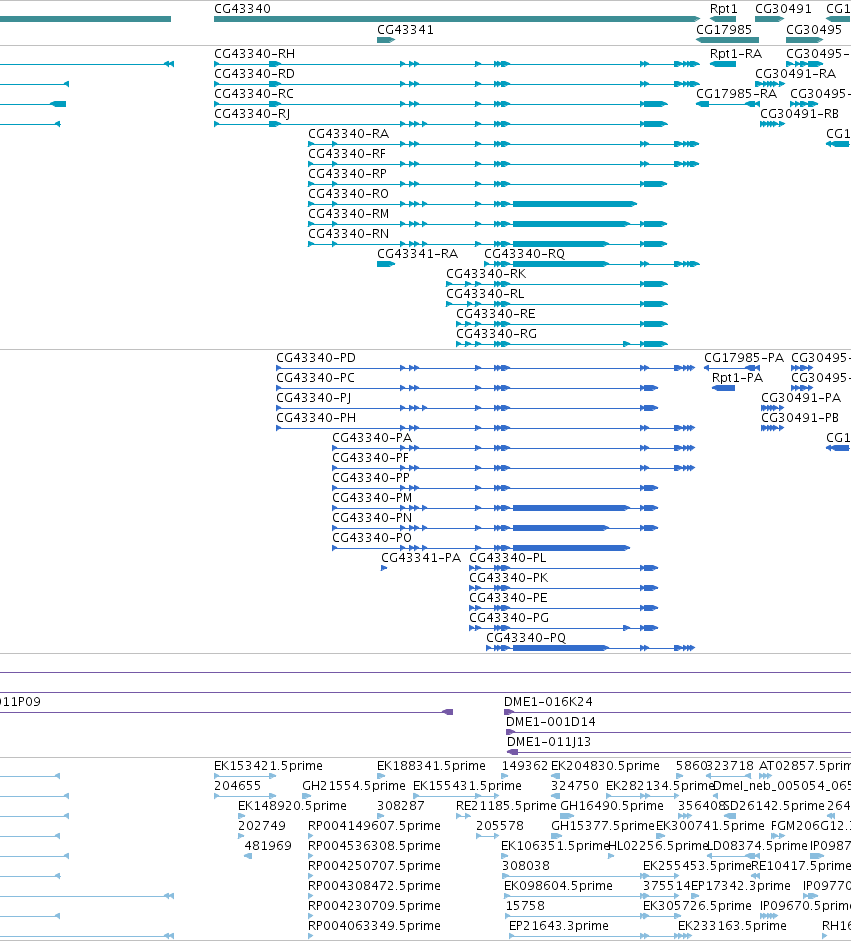Screen dimensions: 851x941
Task: Click the Rpt1-RA transcript label
Action: [736, 54]
